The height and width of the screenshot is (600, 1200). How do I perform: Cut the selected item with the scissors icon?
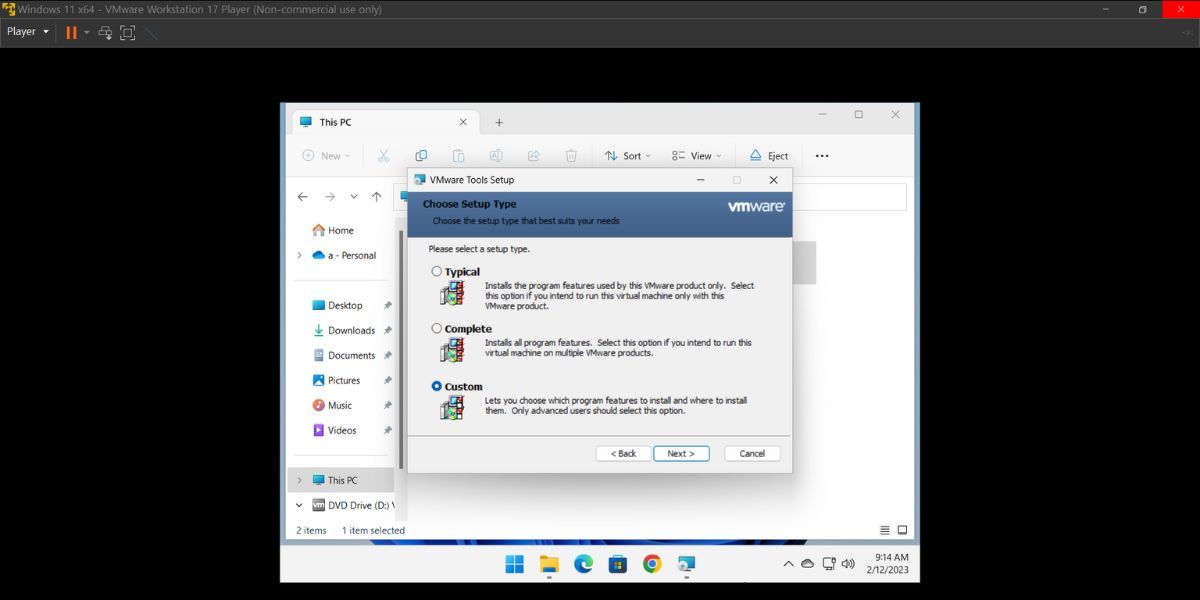click(383, 155)
